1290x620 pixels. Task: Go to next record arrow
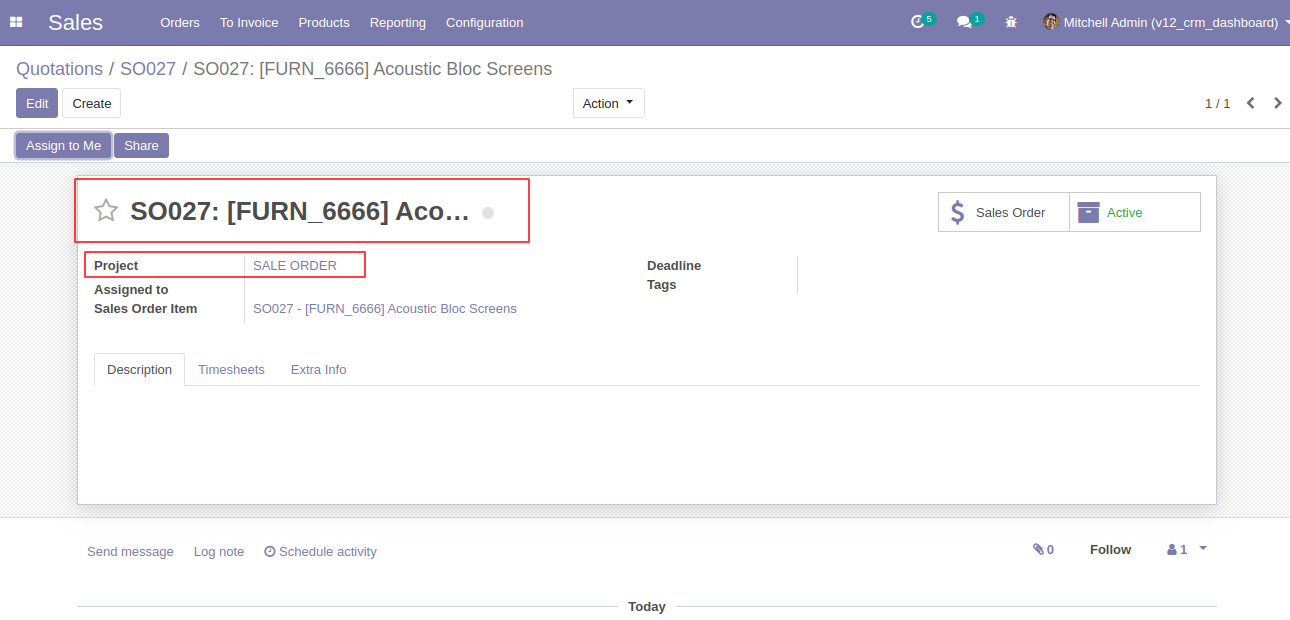(x=1277, y=103)
